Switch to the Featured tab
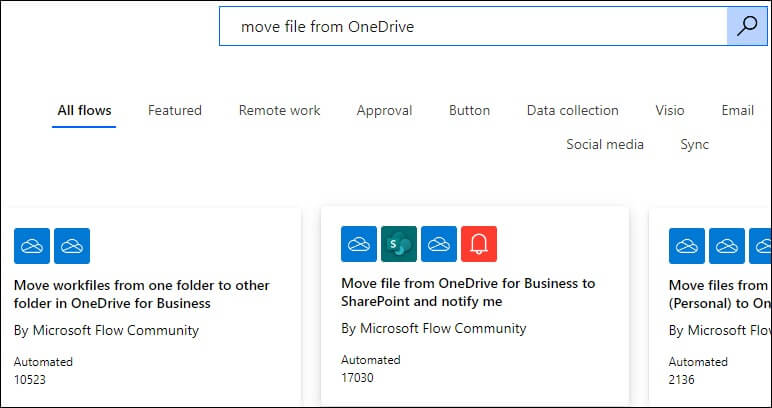The width and height of the screenshot is (772, 408). point(175,110)
